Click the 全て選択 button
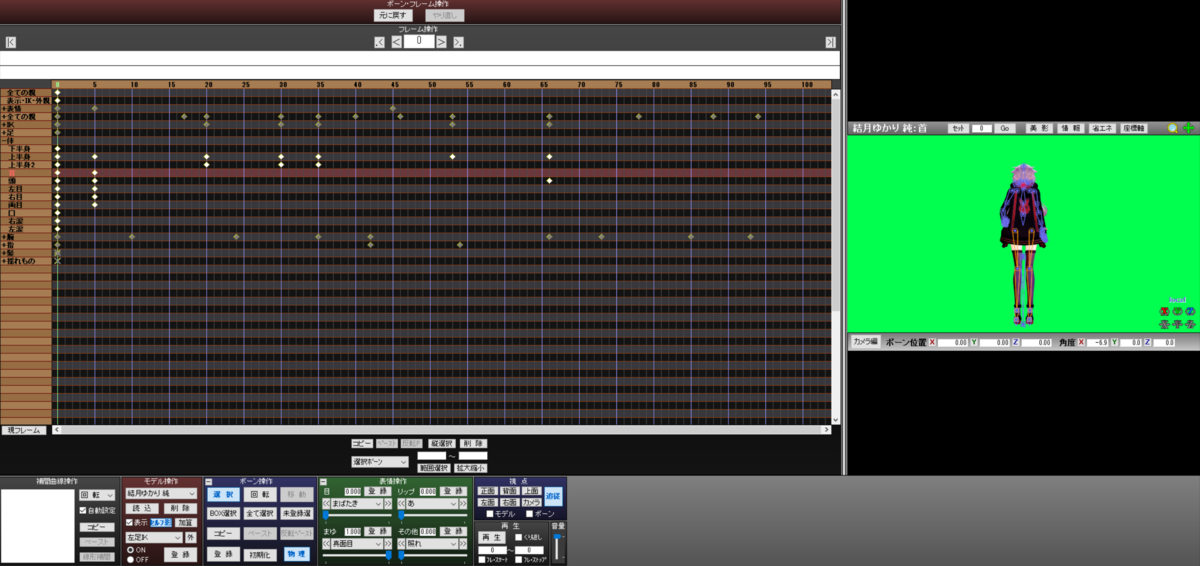This screenshot has width=1200, height=566. click(262, 514)
